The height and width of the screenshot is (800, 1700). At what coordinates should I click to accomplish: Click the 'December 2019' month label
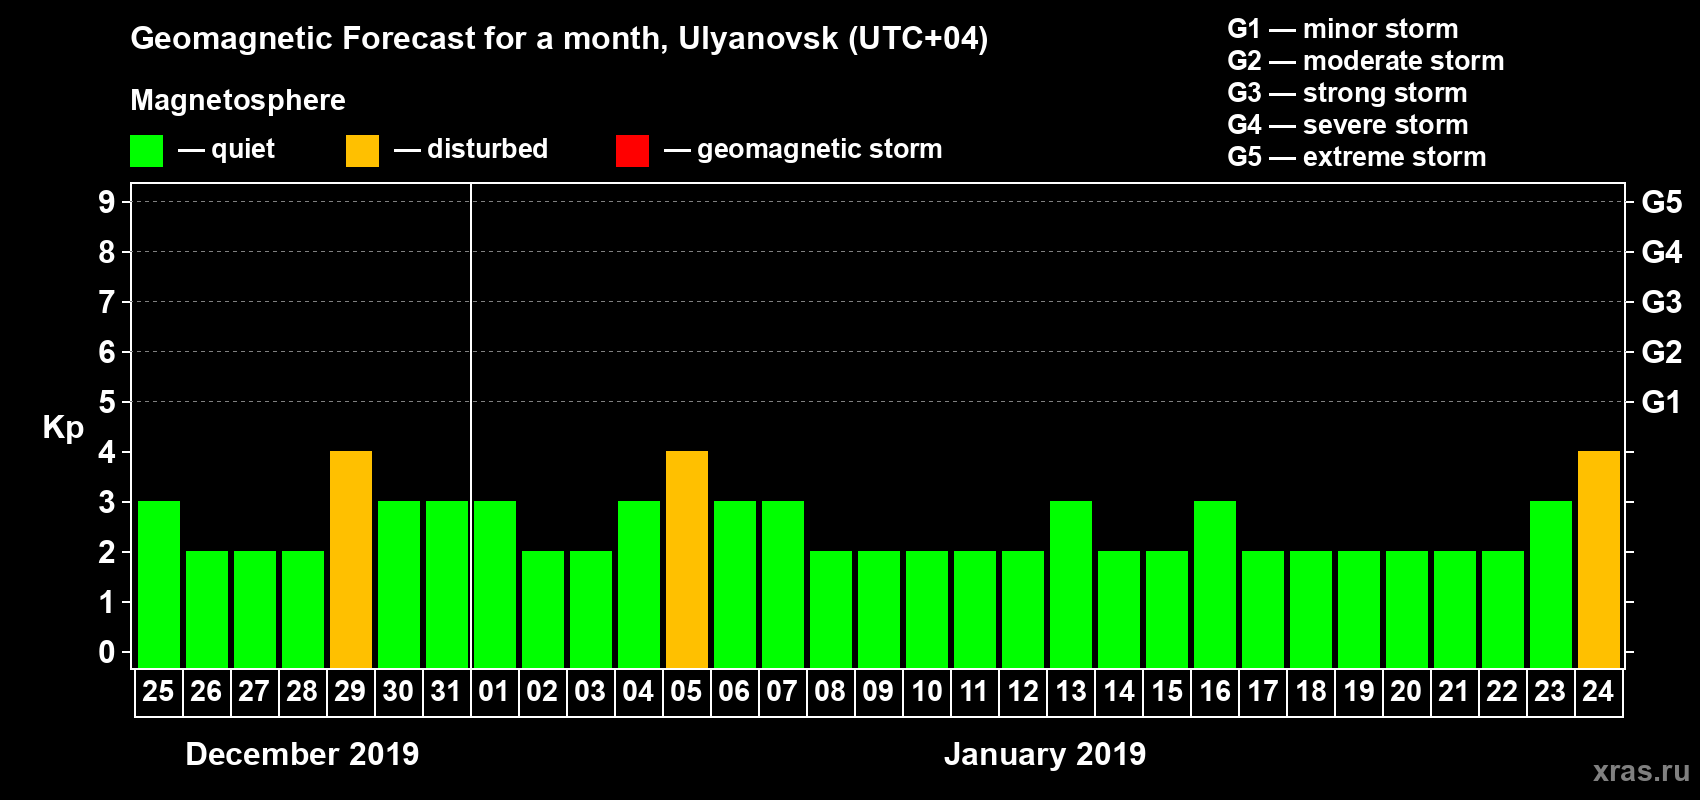(x=302, y=754)
